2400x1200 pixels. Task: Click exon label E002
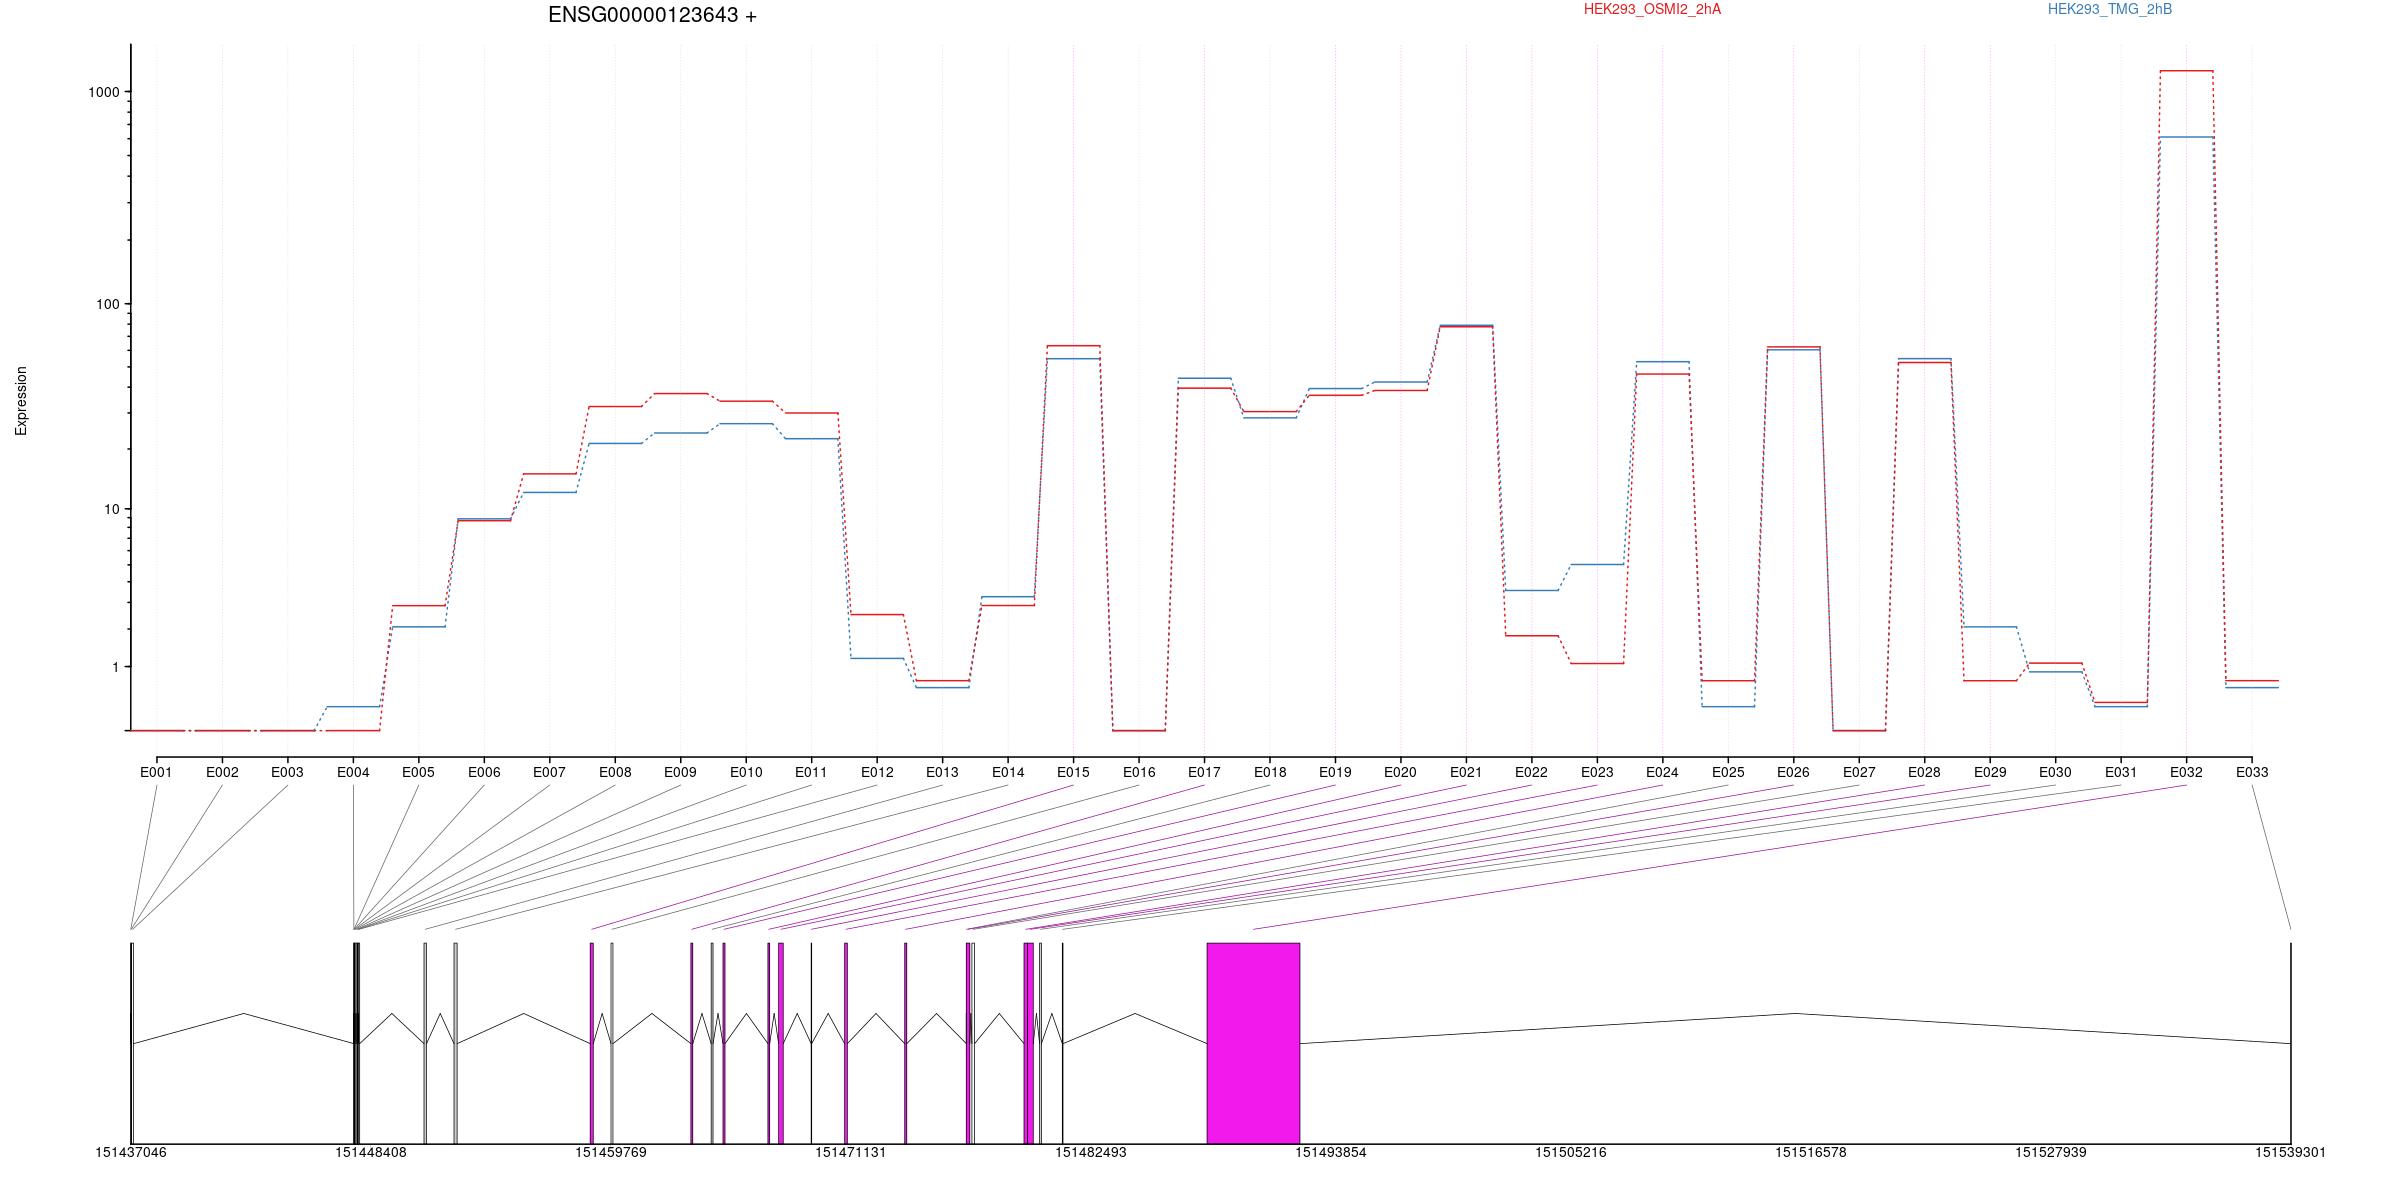pos(222,772)
